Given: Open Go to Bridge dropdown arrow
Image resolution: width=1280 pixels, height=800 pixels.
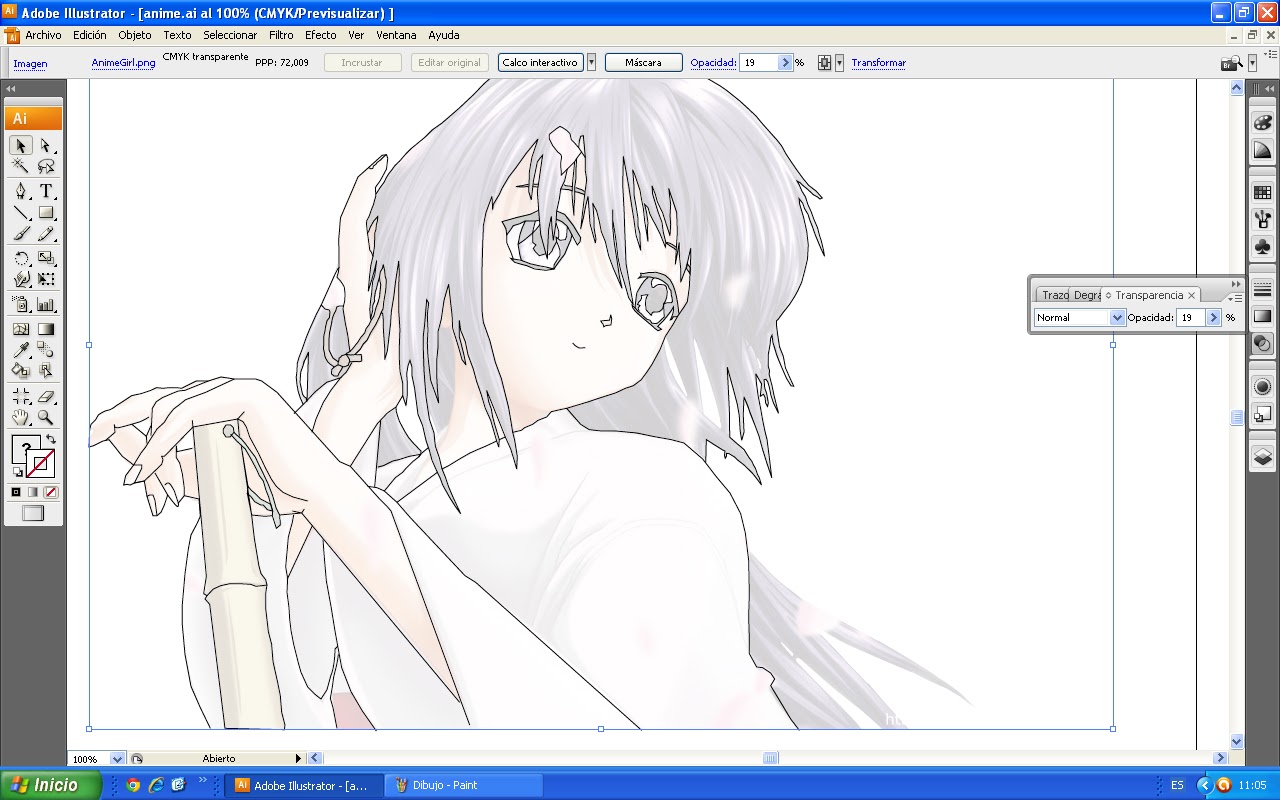Looking at the screenshot, I should click(x=1253, y=62).
